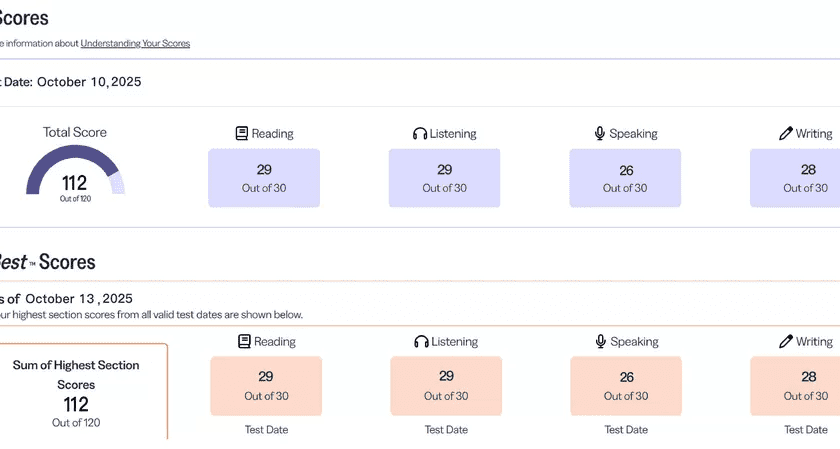The image size is (840, 449).
Task: Click the Writing pencil icon in MyBest Scores
Action: point(786,341)
